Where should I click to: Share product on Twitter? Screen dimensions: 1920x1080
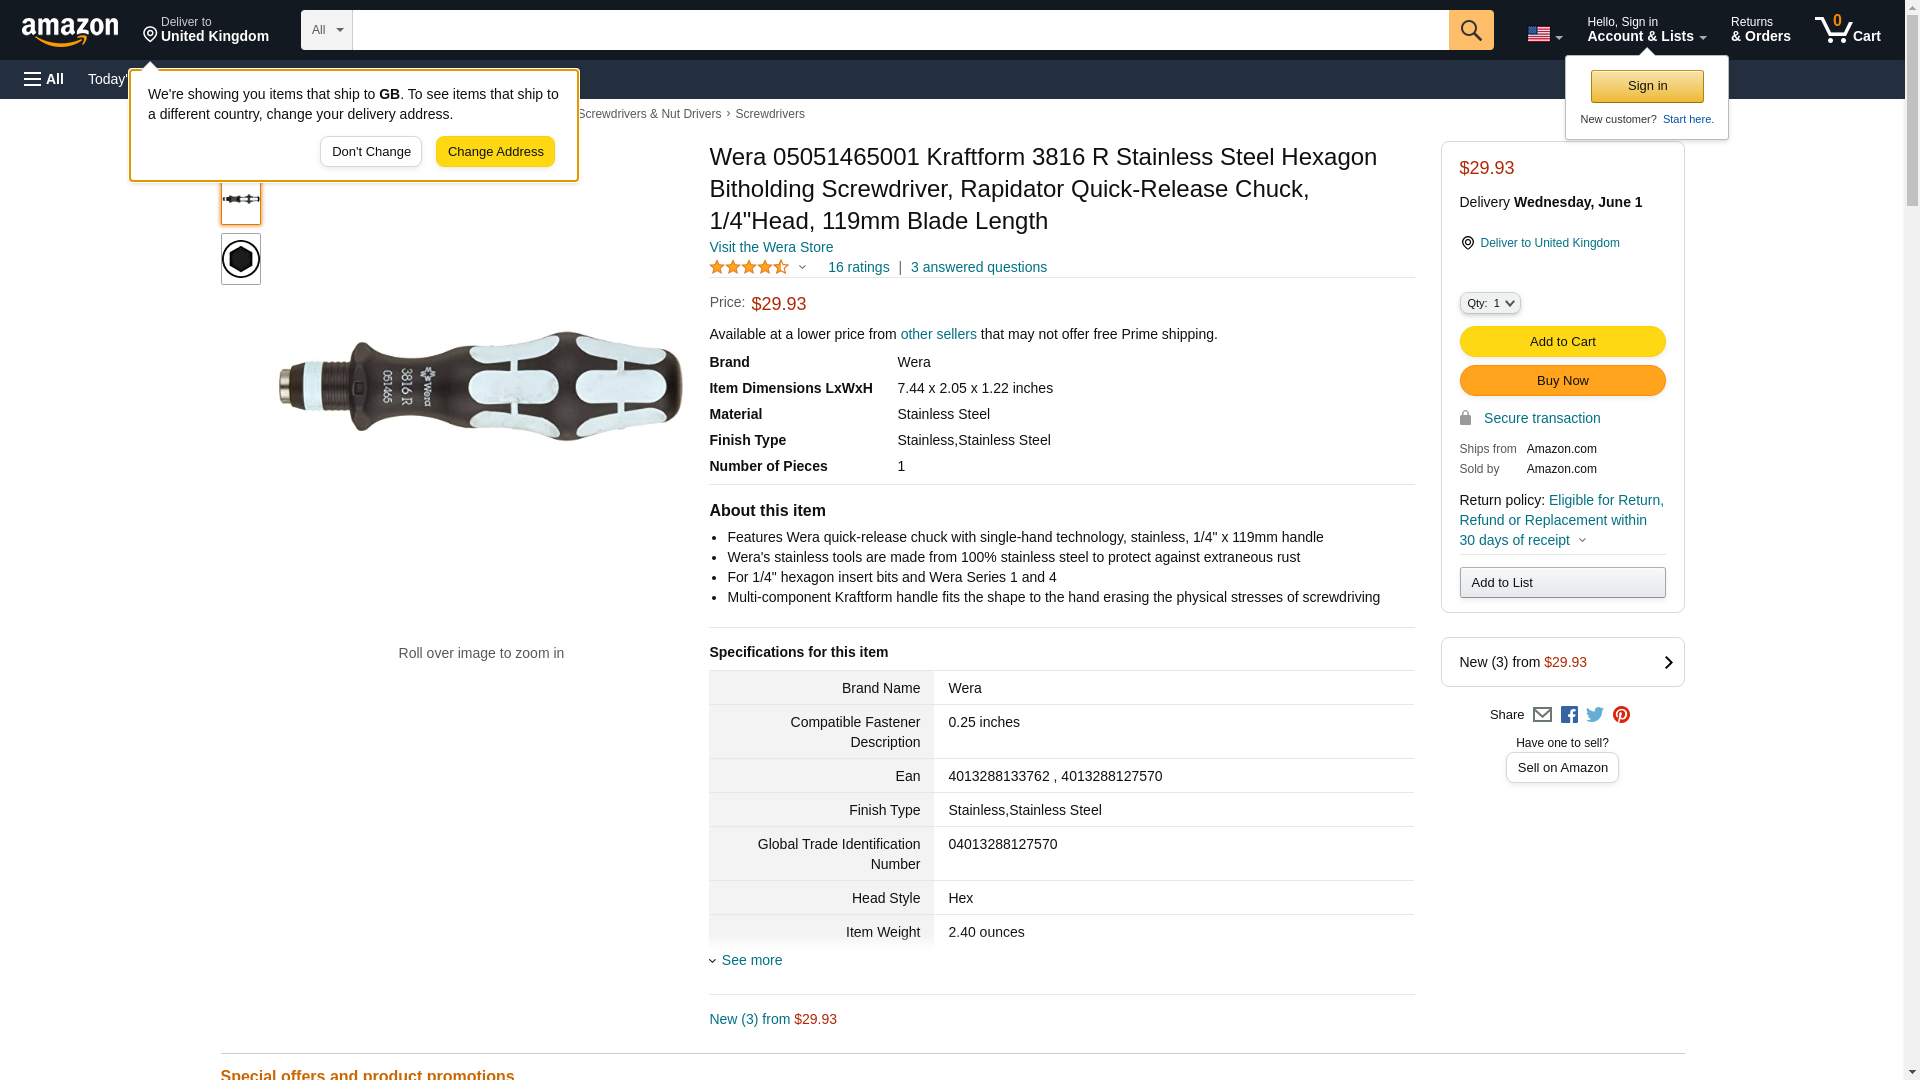1595,715
